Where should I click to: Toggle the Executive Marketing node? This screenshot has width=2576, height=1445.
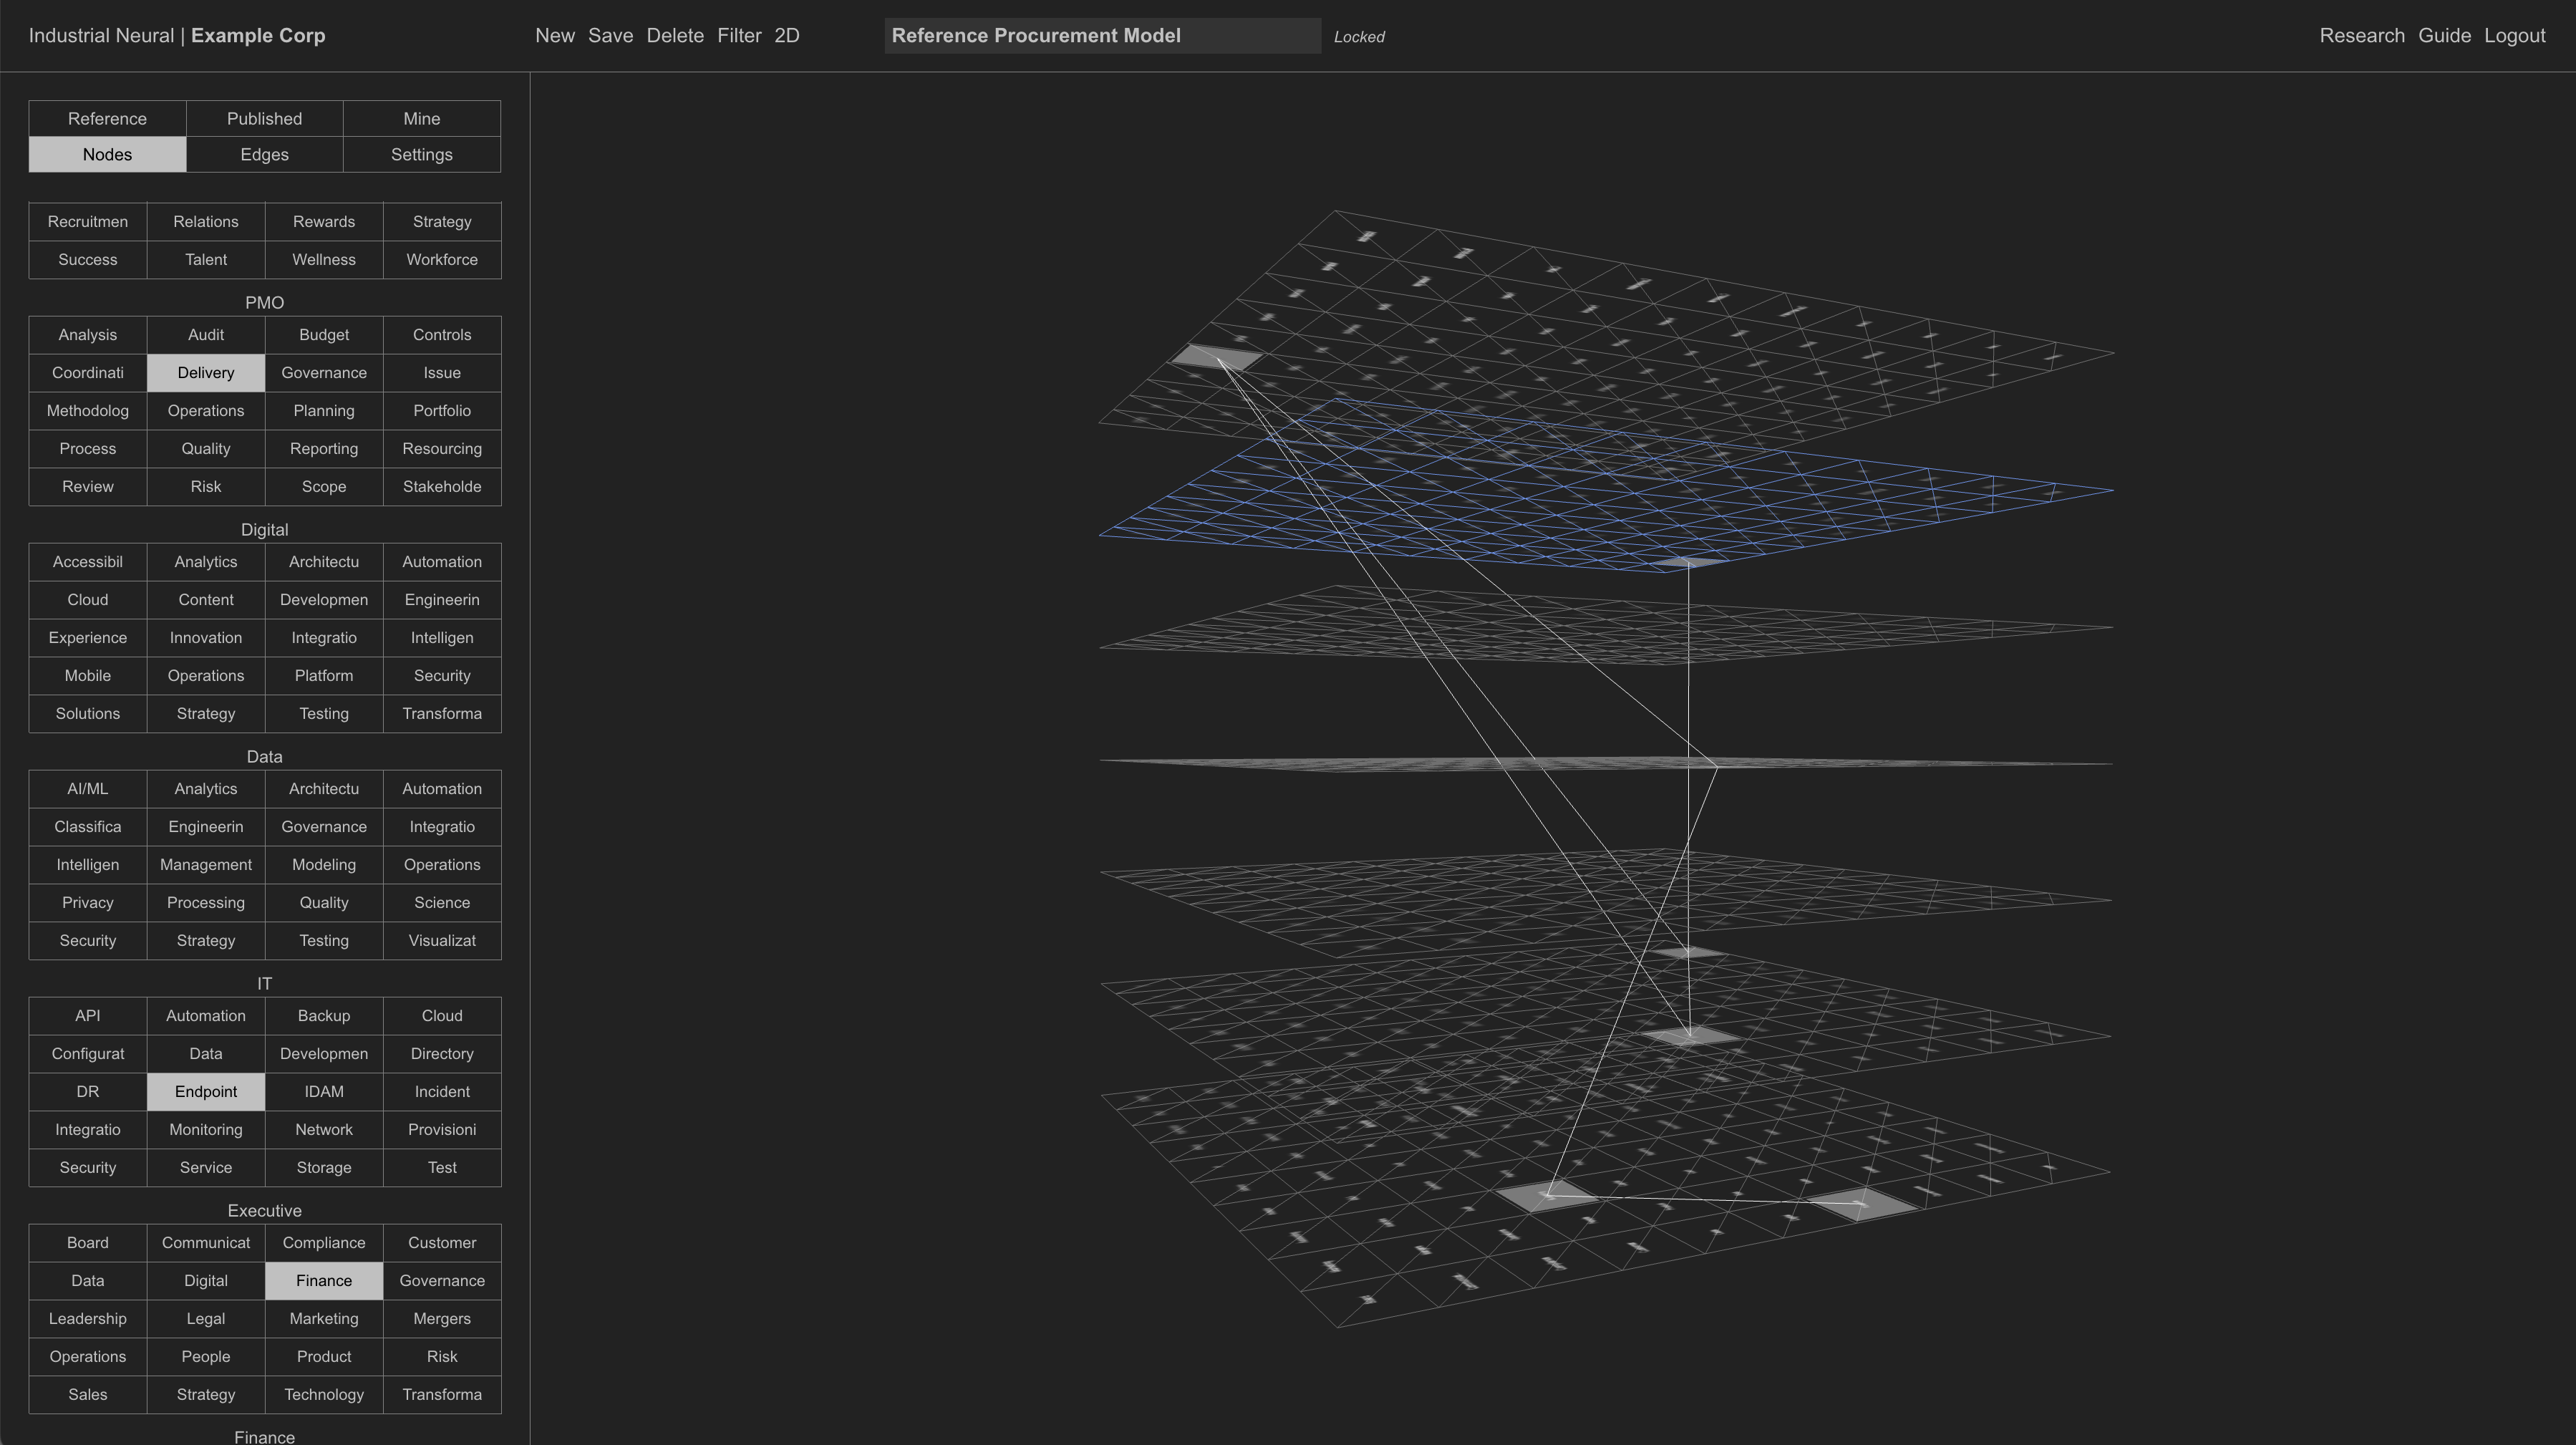(x=324, y=1319)
